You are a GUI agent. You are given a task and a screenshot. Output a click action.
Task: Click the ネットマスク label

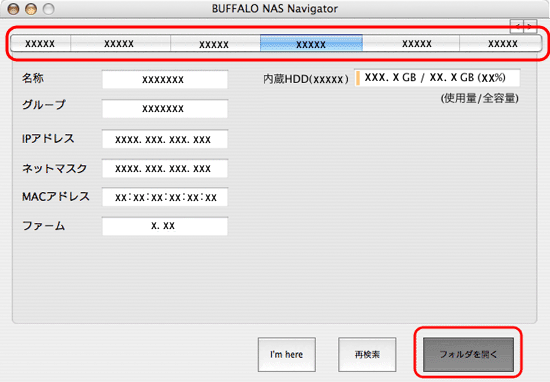54,168
